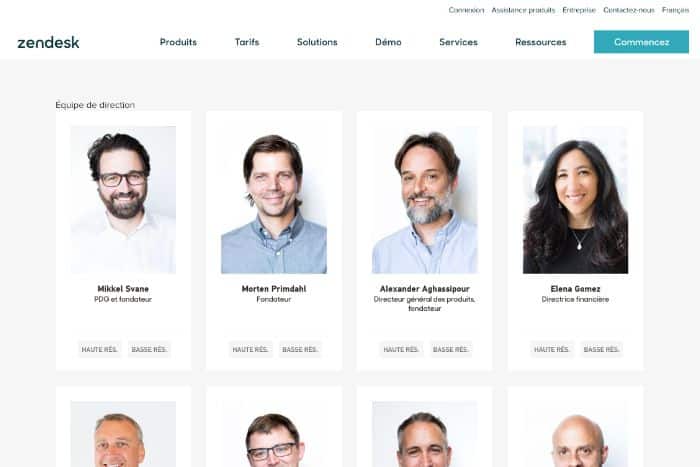Open the Produits menu

click(178, 42)
